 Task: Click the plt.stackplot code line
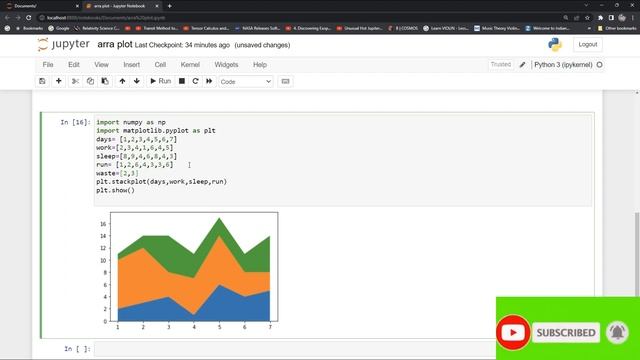161,182
